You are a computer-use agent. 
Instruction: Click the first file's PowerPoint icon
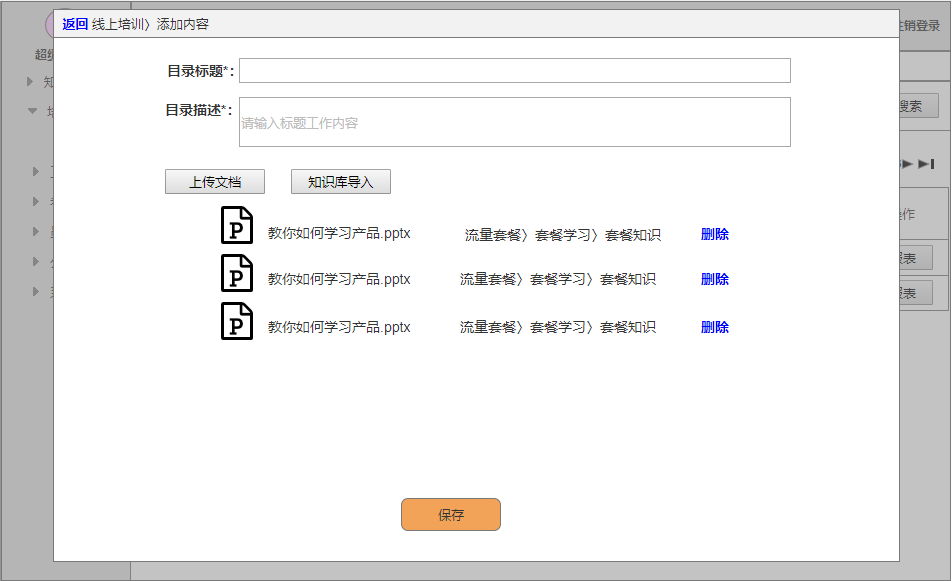237,225
